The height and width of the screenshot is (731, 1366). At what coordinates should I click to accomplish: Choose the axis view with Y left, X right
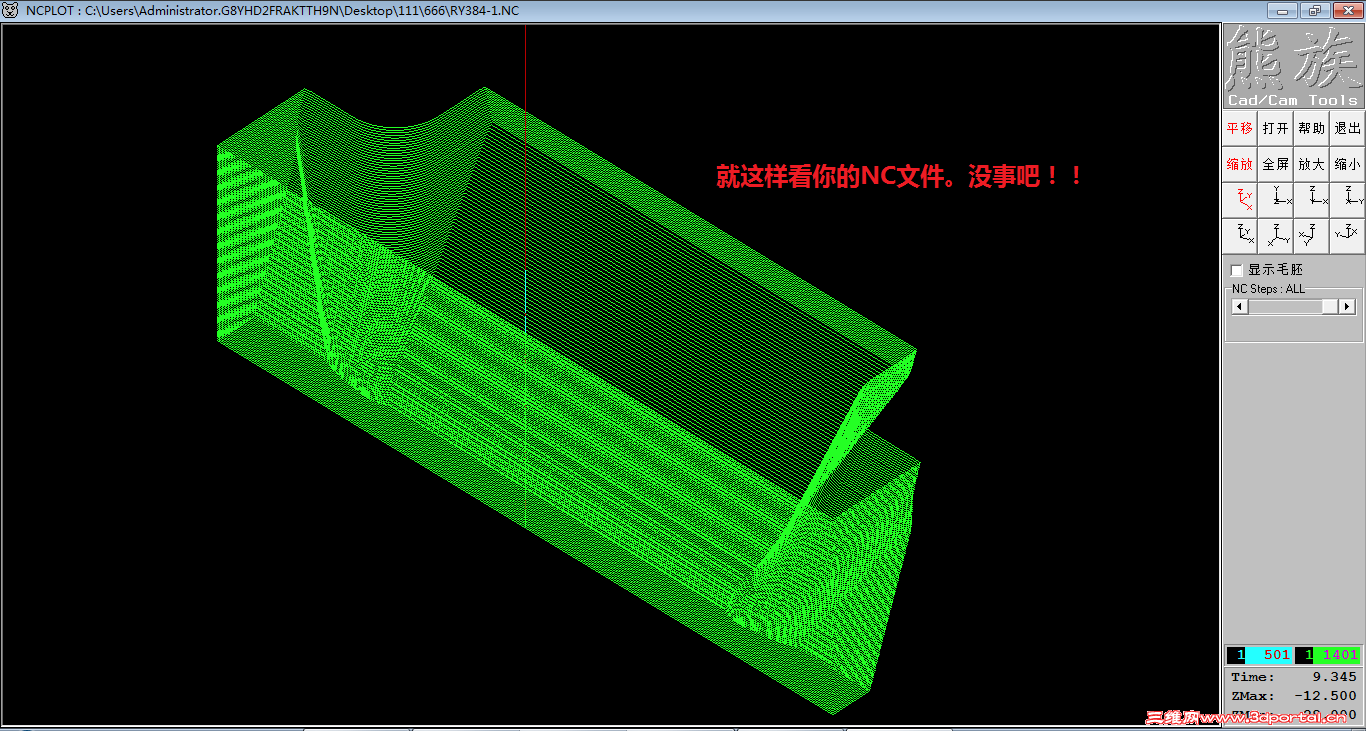pos(1348,236)
